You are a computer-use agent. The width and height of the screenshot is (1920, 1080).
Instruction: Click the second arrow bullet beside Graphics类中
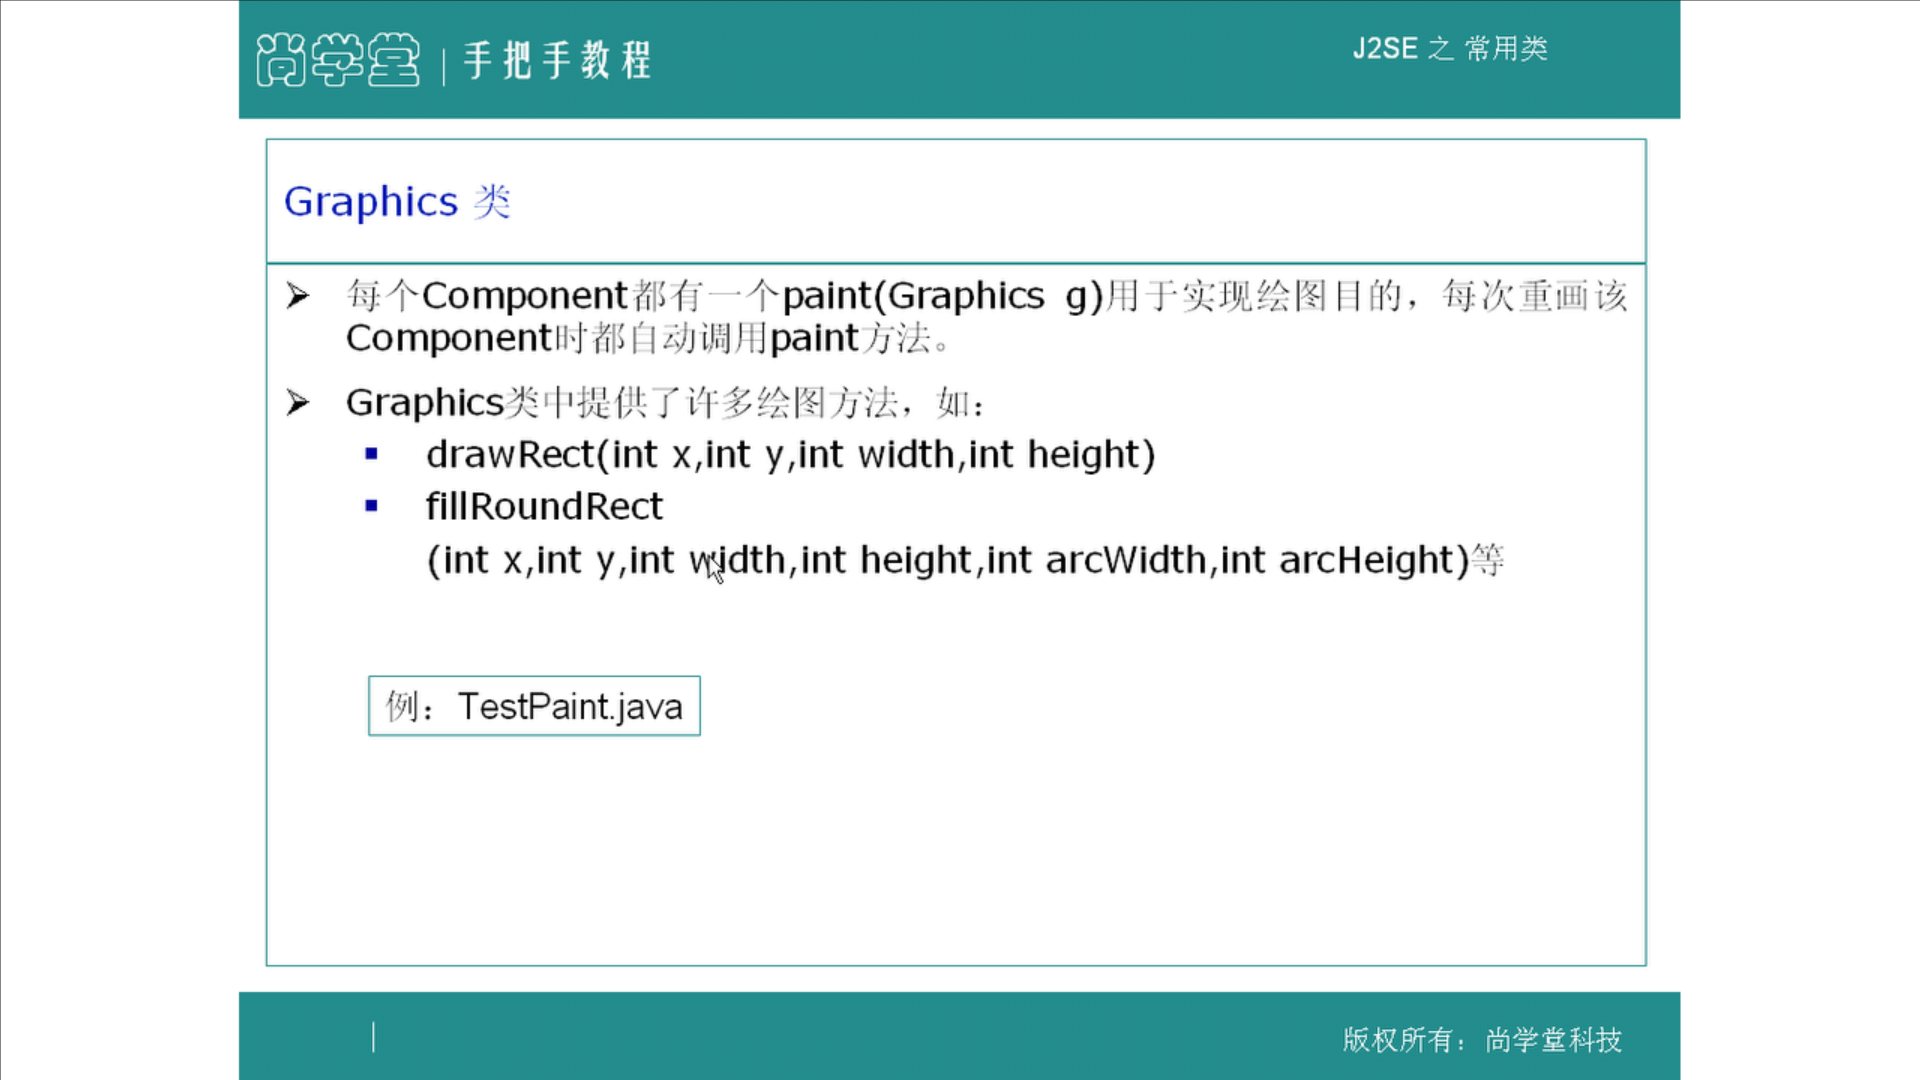(298, 403)
